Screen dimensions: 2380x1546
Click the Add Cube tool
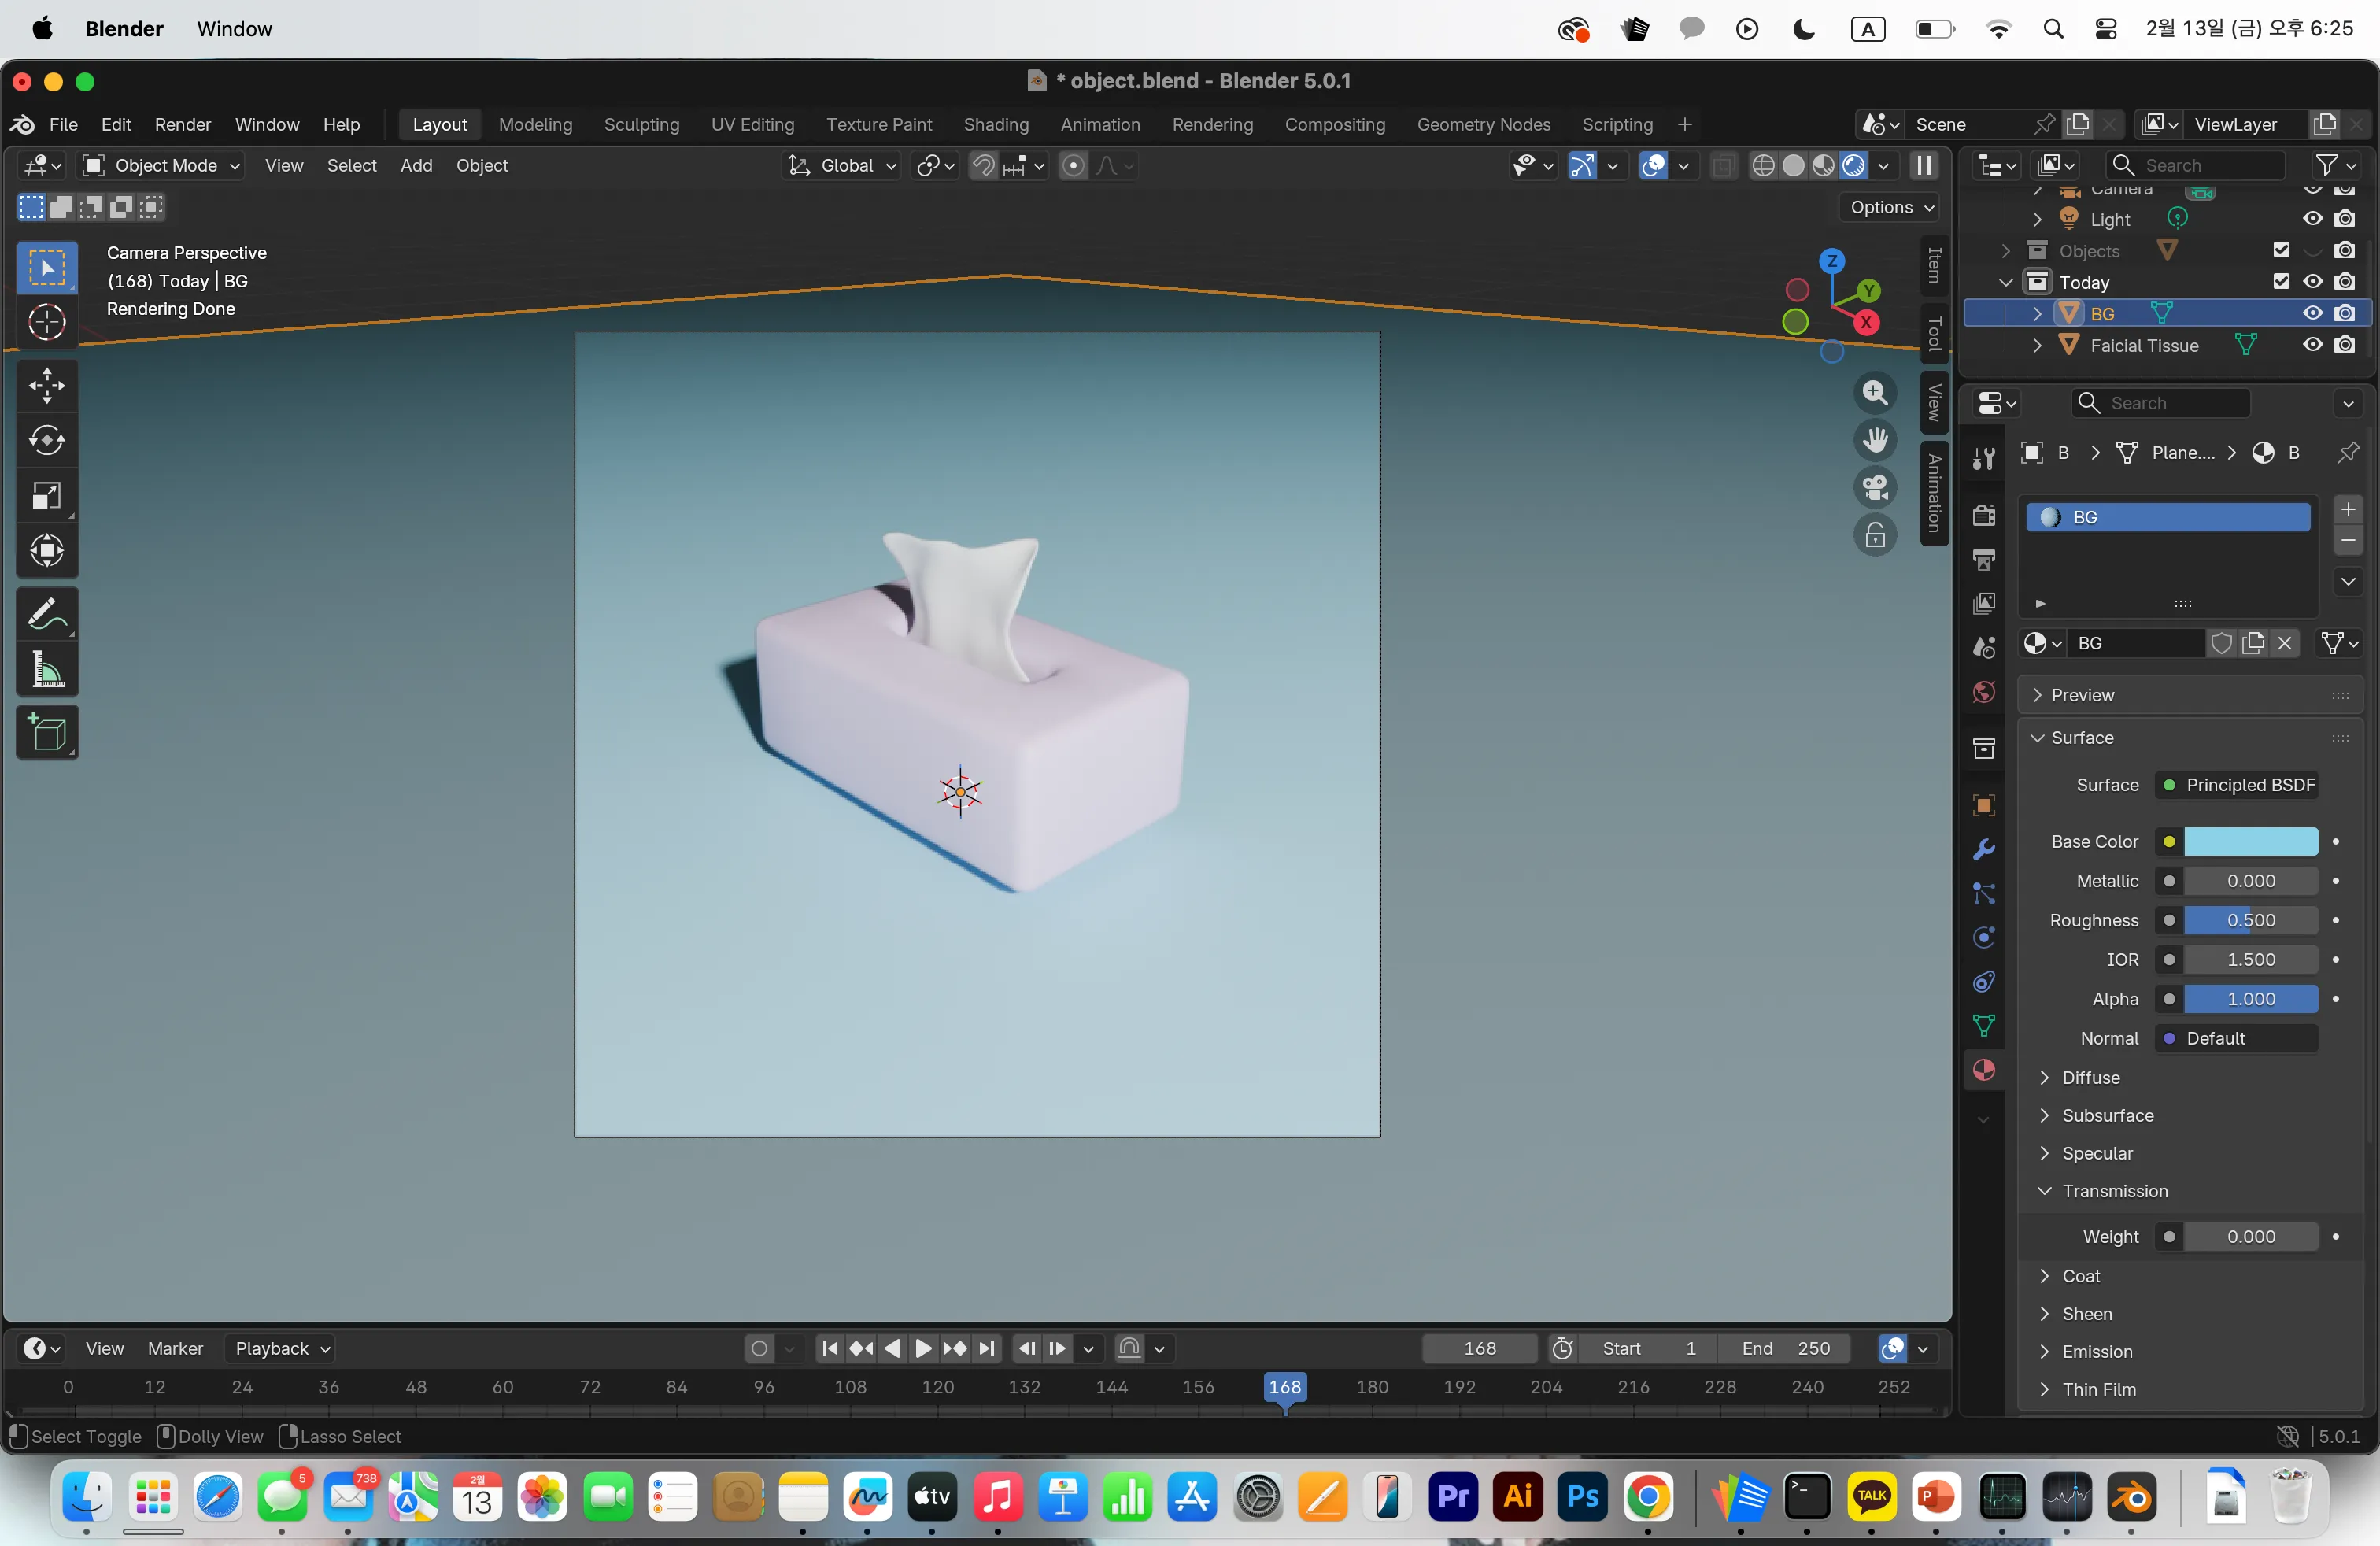[47, 734]
